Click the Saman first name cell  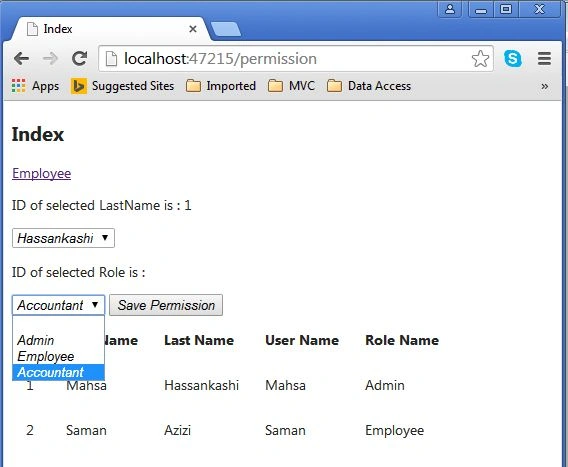86,430
